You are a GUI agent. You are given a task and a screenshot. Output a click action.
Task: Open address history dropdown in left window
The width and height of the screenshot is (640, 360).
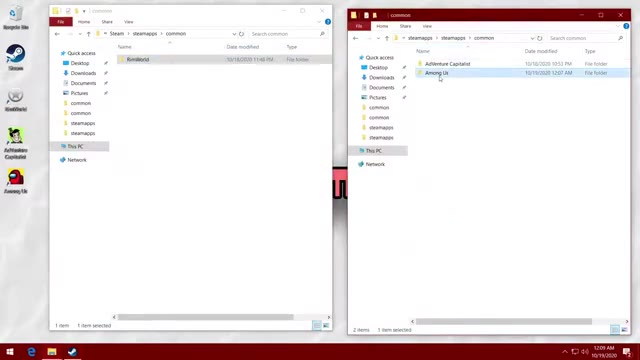pyautogui.click(x=234, y=34)
